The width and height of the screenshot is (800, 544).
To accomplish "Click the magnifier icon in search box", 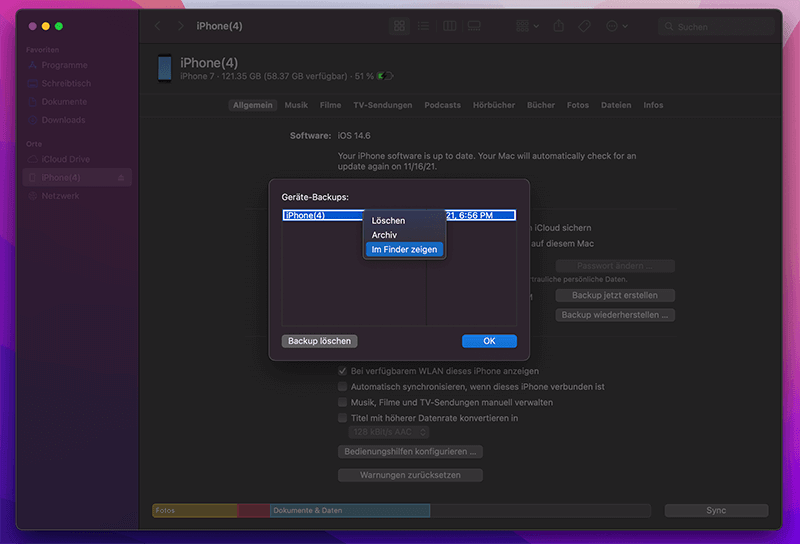I will coord(668,27).
